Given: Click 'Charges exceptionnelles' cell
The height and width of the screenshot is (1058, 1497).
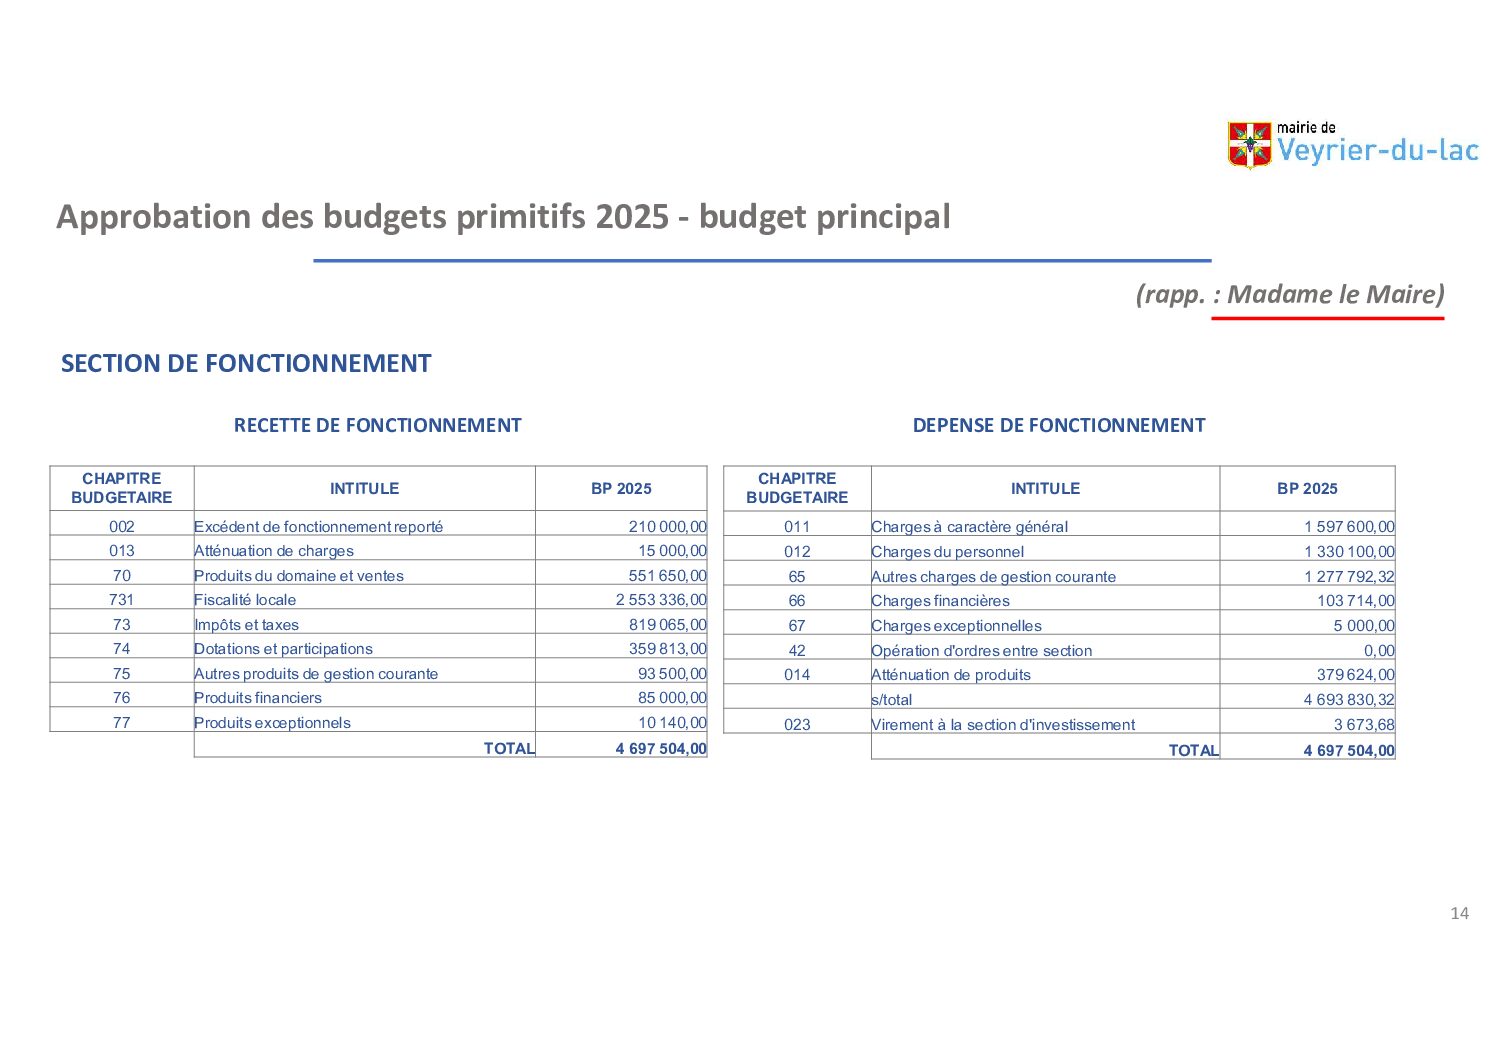Looking at the screenshot, I should [956, 626].
